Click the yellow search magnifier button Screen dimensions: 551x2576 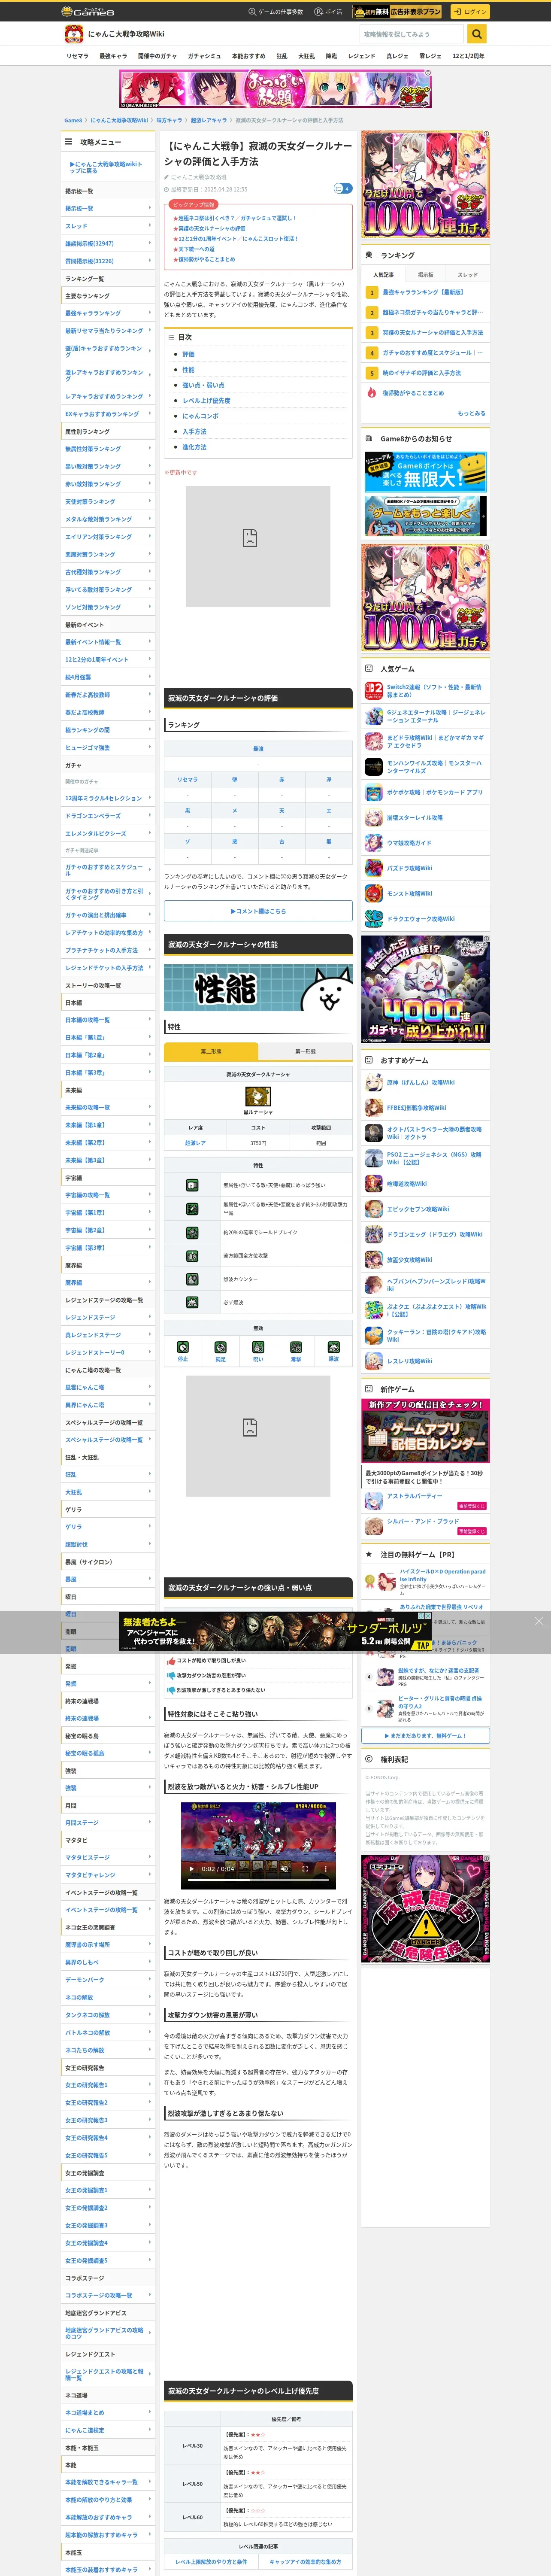click(477, 34)
